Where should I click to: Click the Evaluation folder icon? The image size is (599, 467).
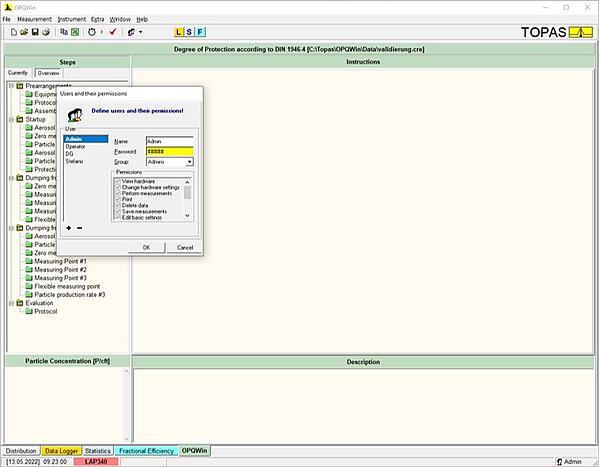[x=20, y=303]
